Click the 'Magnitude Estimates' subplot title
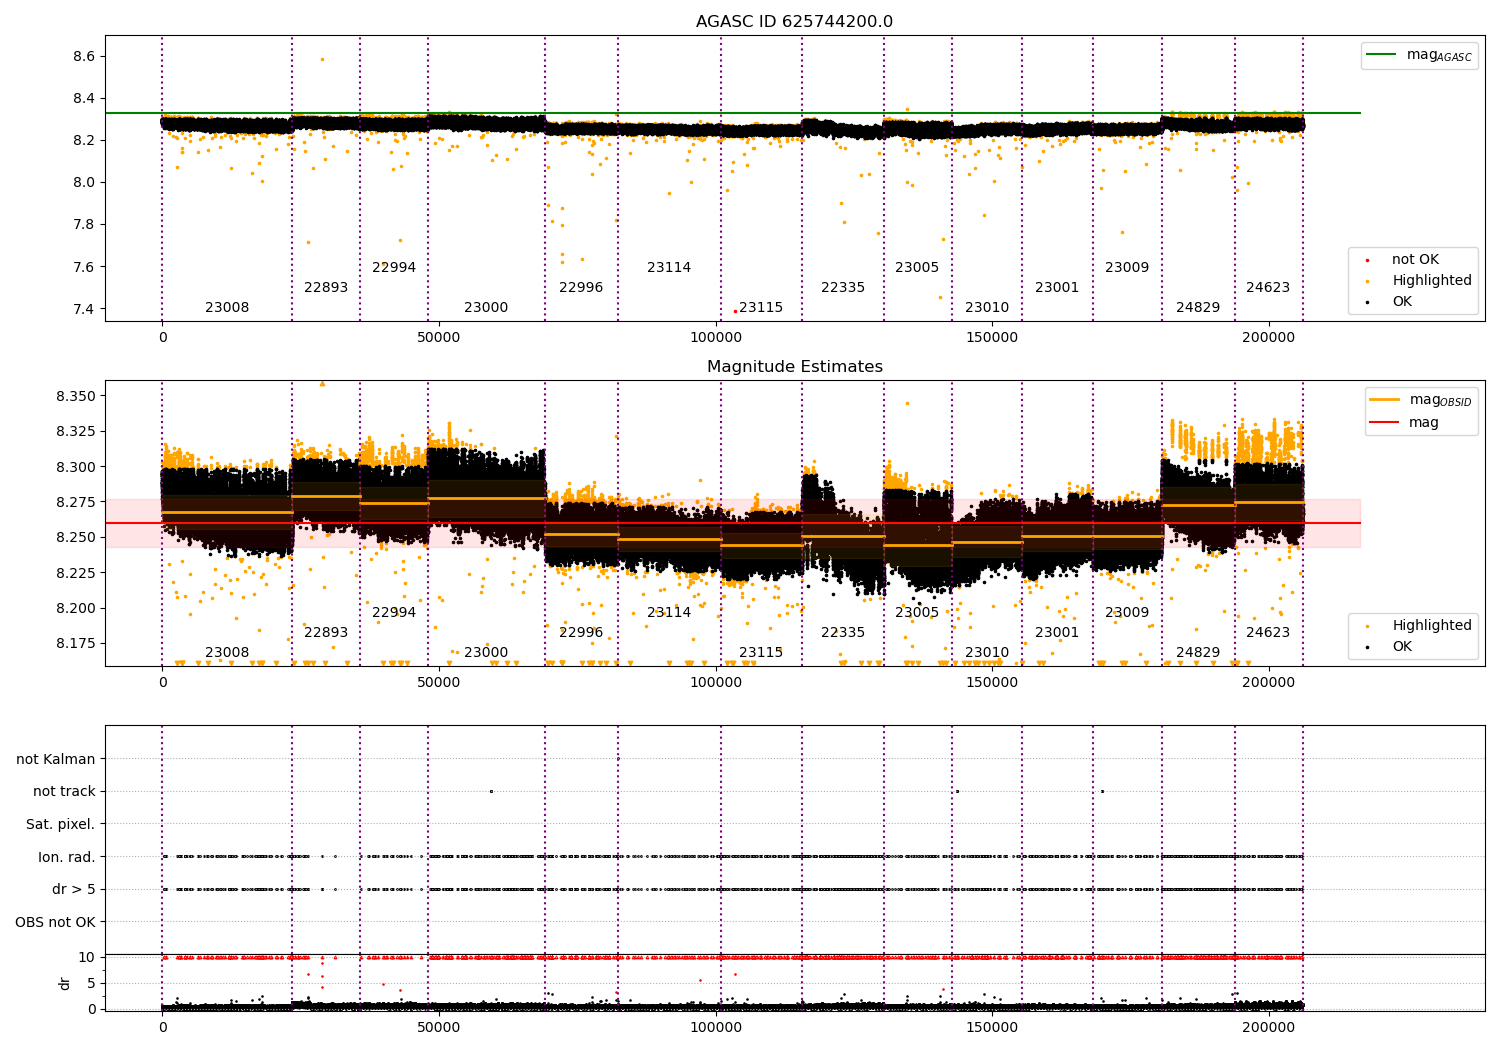The image size is (1500, 1050). pos(794,367)
